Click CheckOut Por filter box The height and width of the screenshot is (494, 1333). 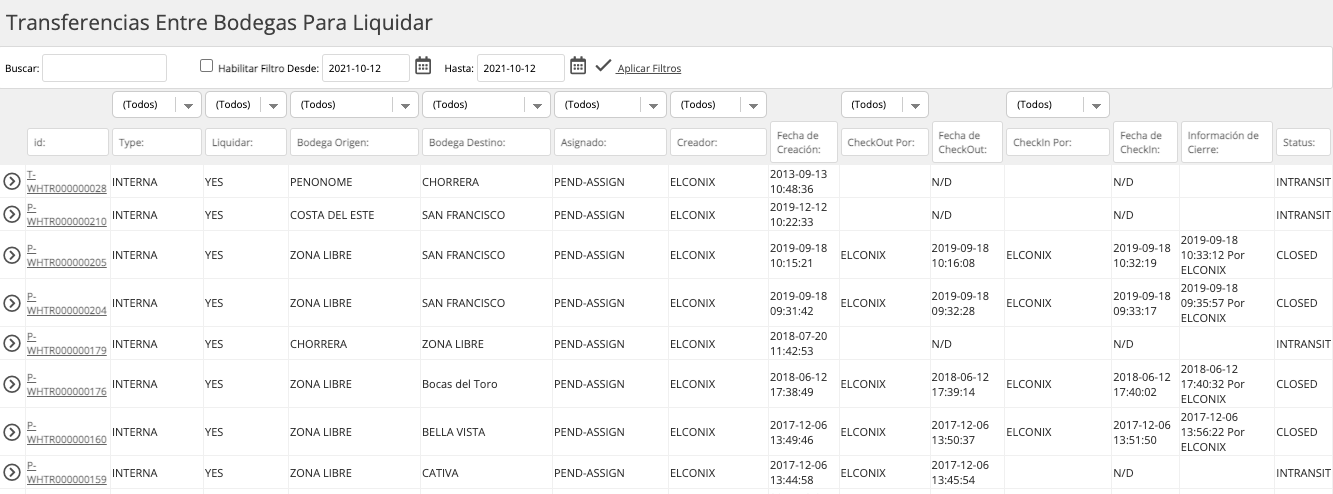pyautogui.click(x=885, y=142)
